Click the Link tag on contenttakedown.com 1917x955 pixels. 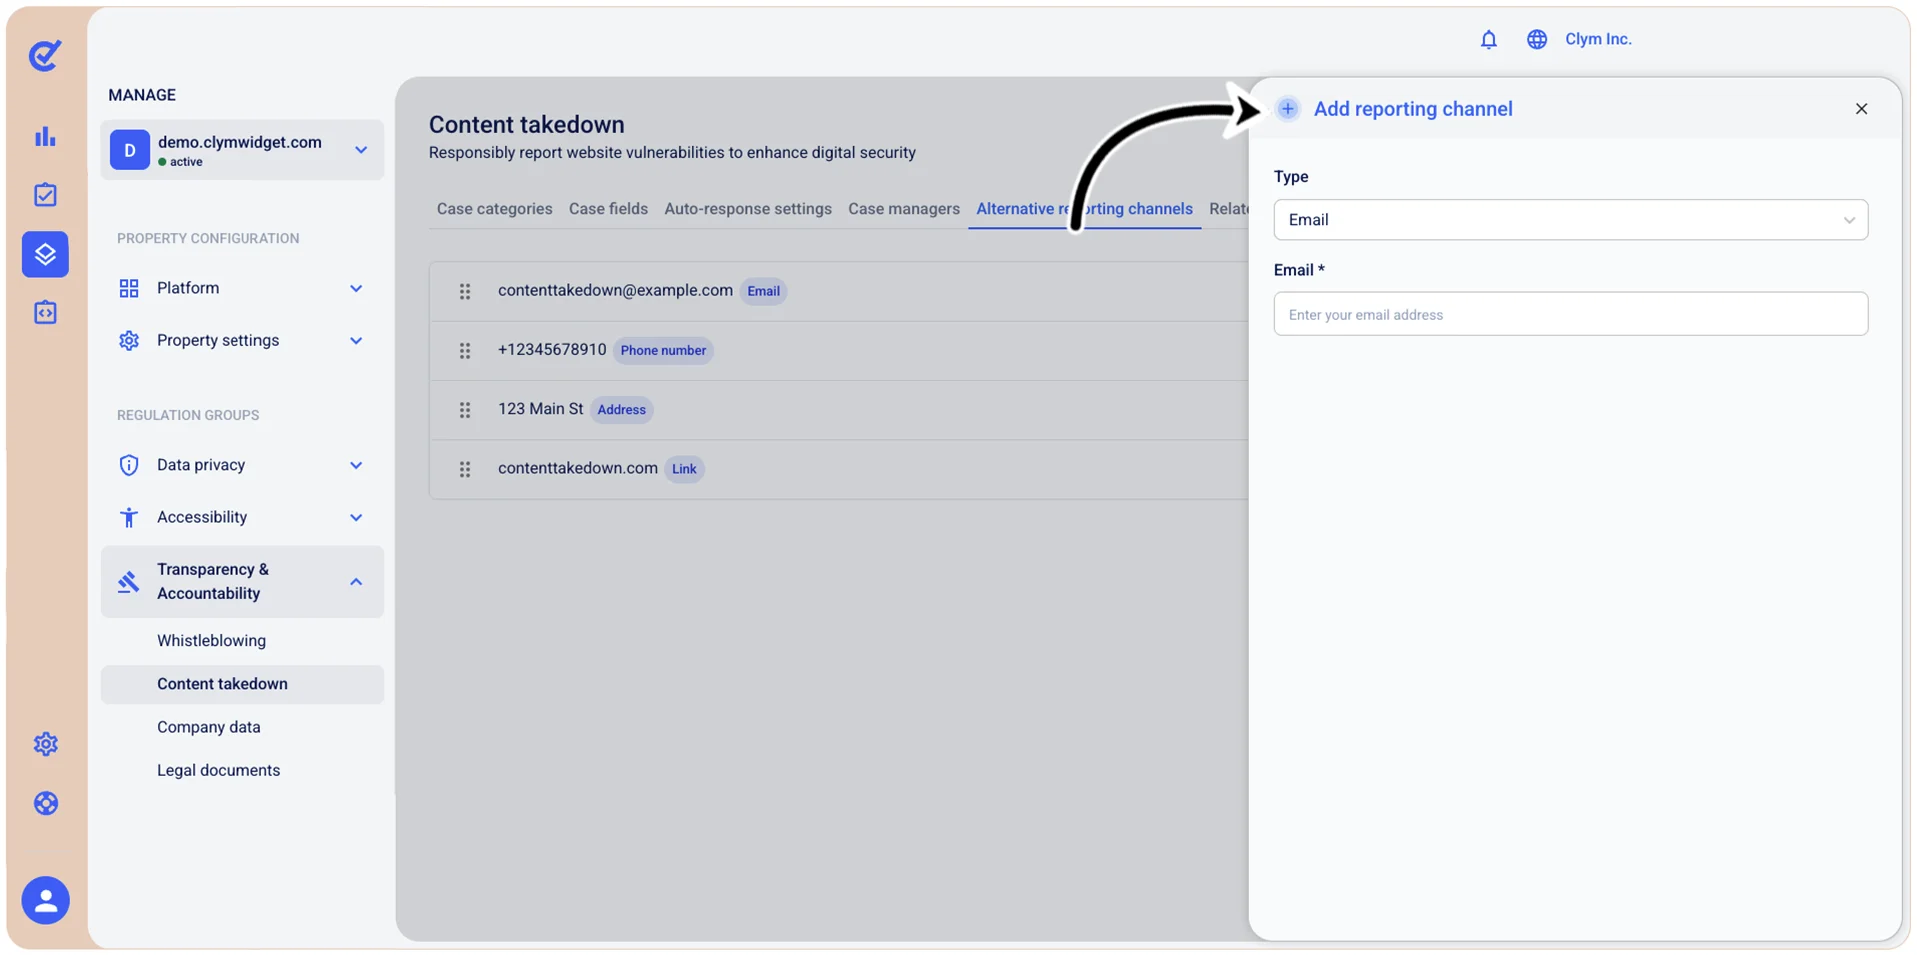tap(684, 469)
